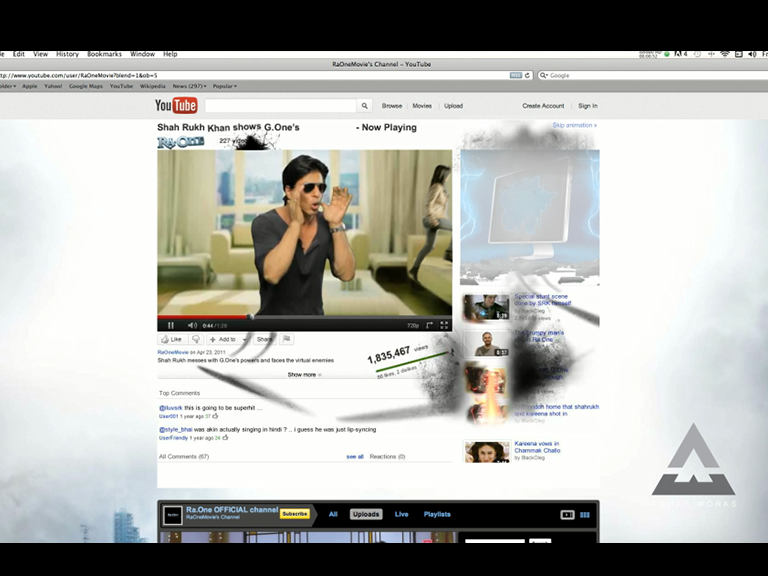Open the Kareena Chammak Challo thumbnail
The image size is (768, 576).
click(486, 452)
